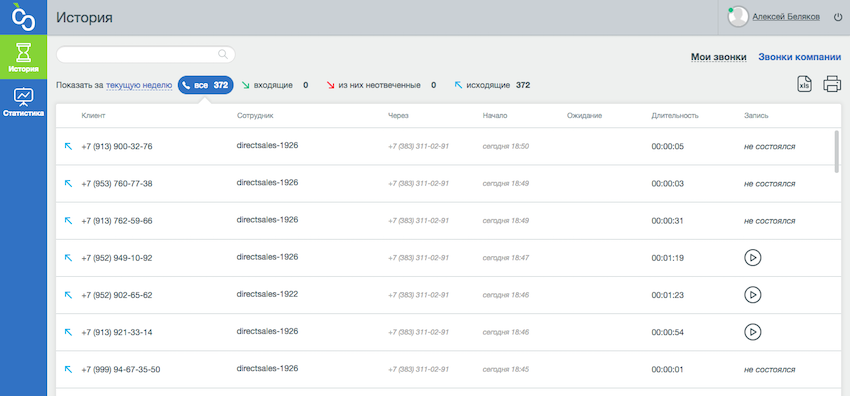The width and height of the screenshot is (850, 396).
Task: Play recording for call +7 (952) 902-65-62
Action: pos(752,295)
